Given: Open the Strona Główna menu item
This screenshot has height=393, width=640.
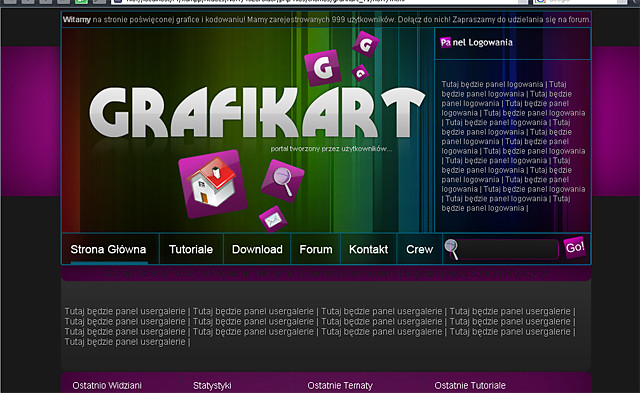Looking at the screenshot, I should [x=108, y=249].
